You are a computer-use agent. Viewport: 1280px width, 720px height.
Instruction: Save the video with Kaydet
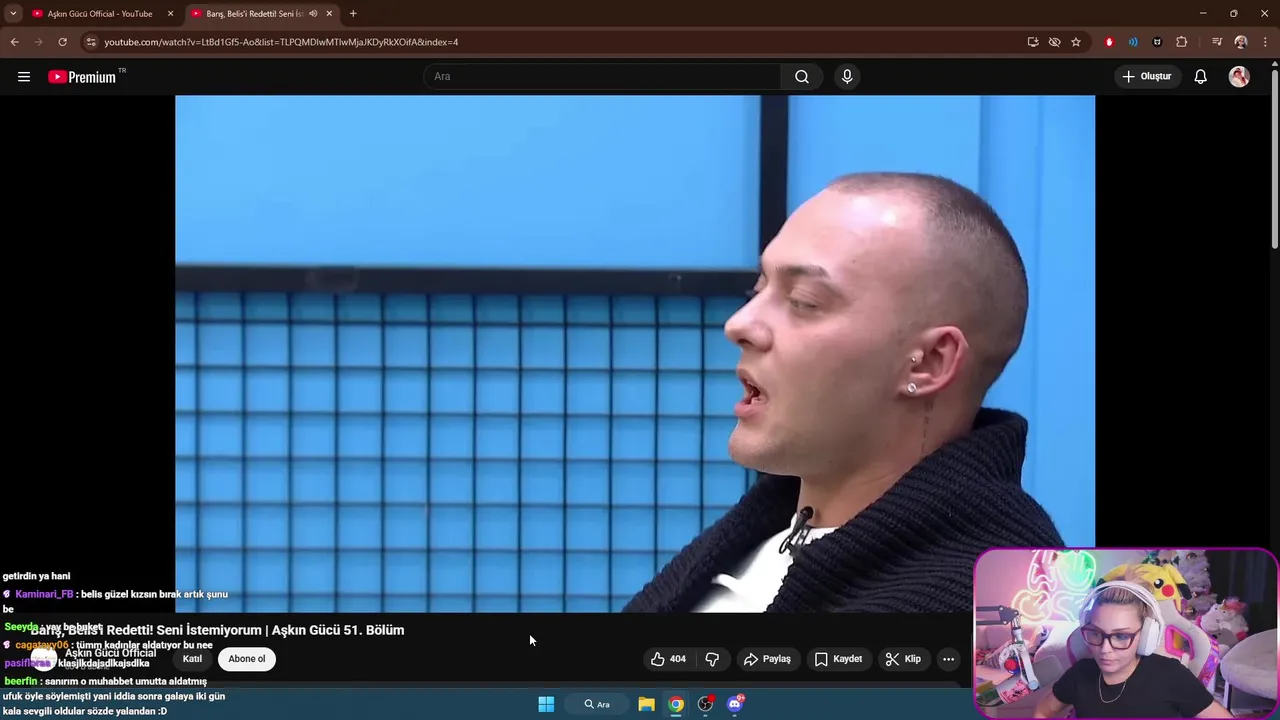[x=838, y=659]
